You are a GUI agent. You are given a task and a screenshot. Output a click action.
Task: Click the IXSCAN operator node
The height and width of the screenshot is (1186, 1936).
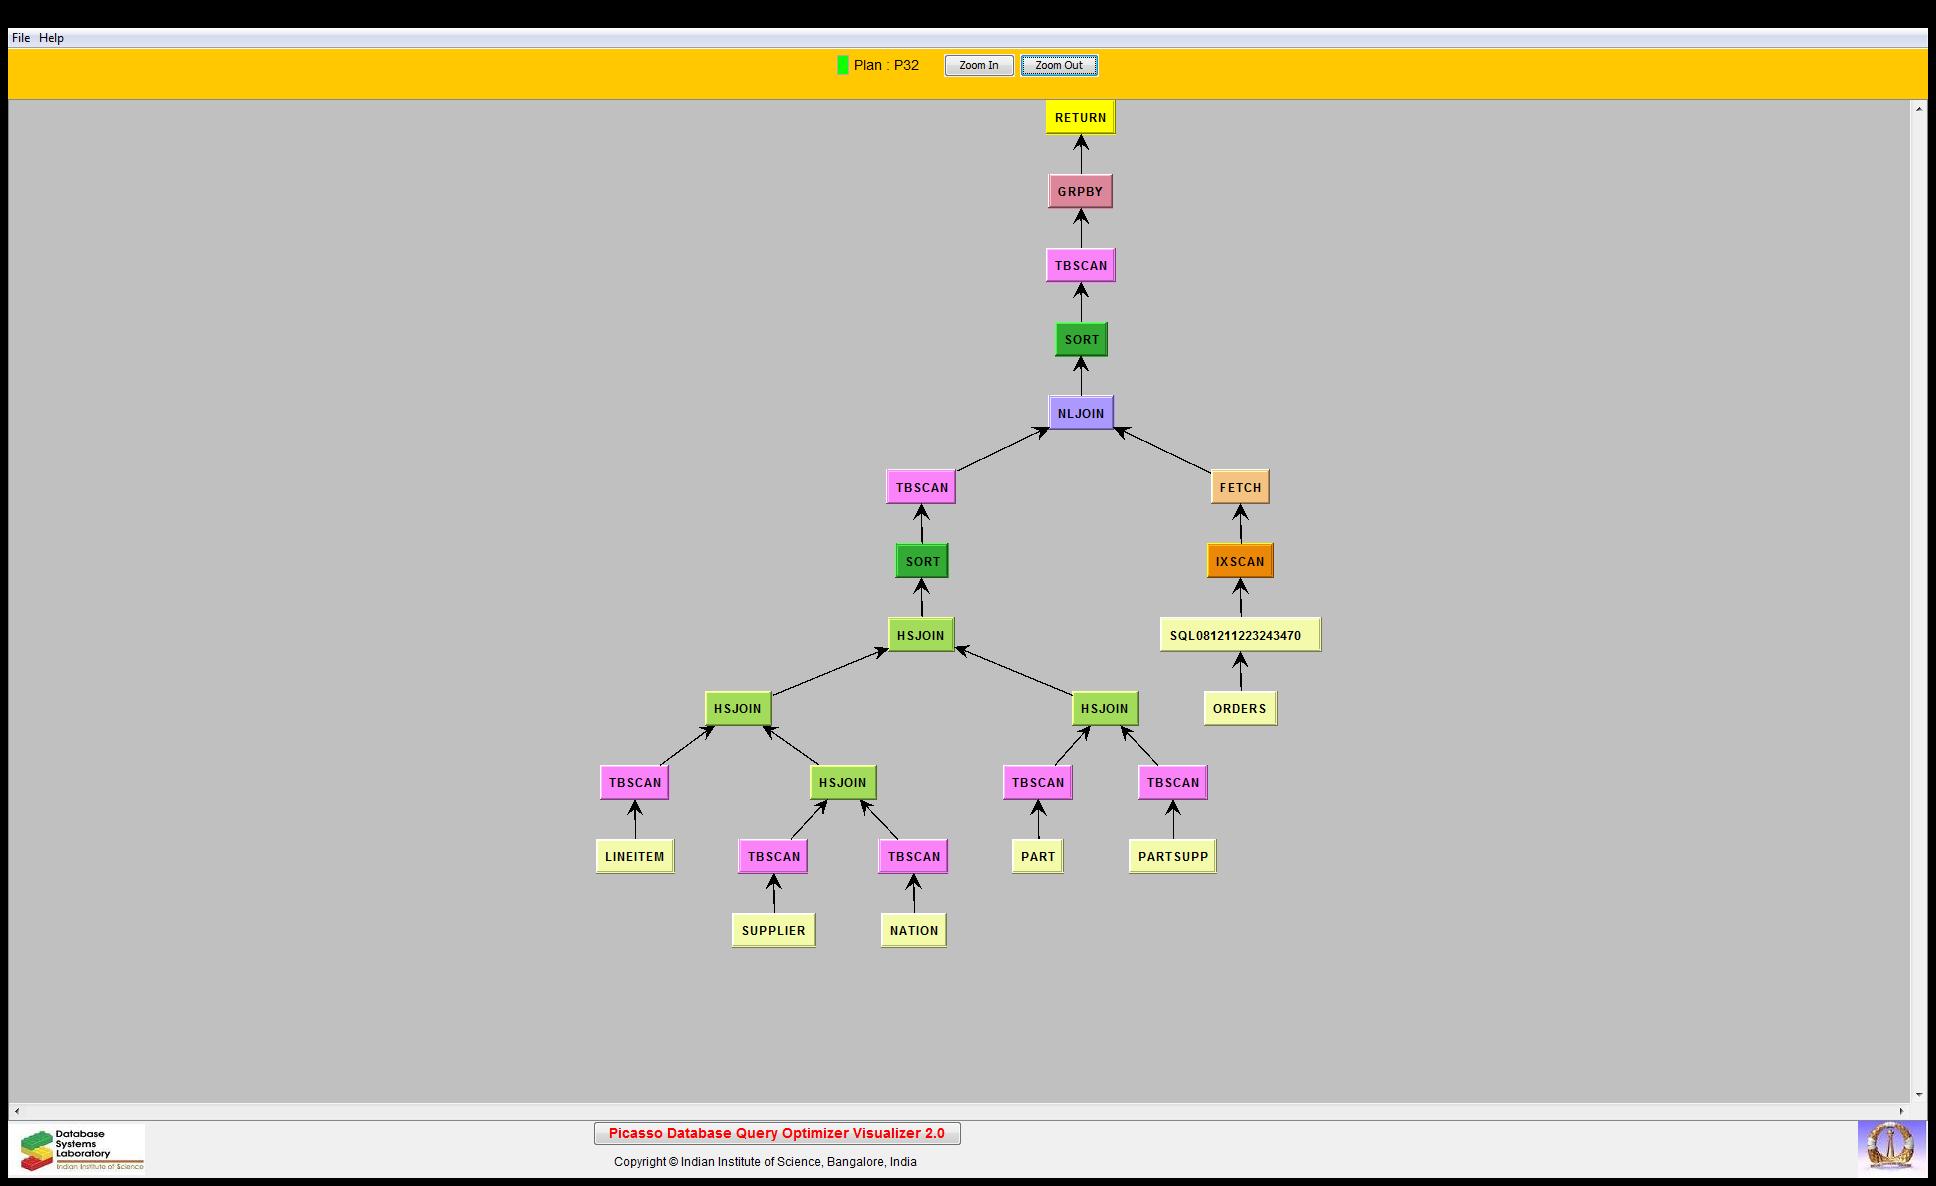pyautogui.click(x=1240, y=561)
